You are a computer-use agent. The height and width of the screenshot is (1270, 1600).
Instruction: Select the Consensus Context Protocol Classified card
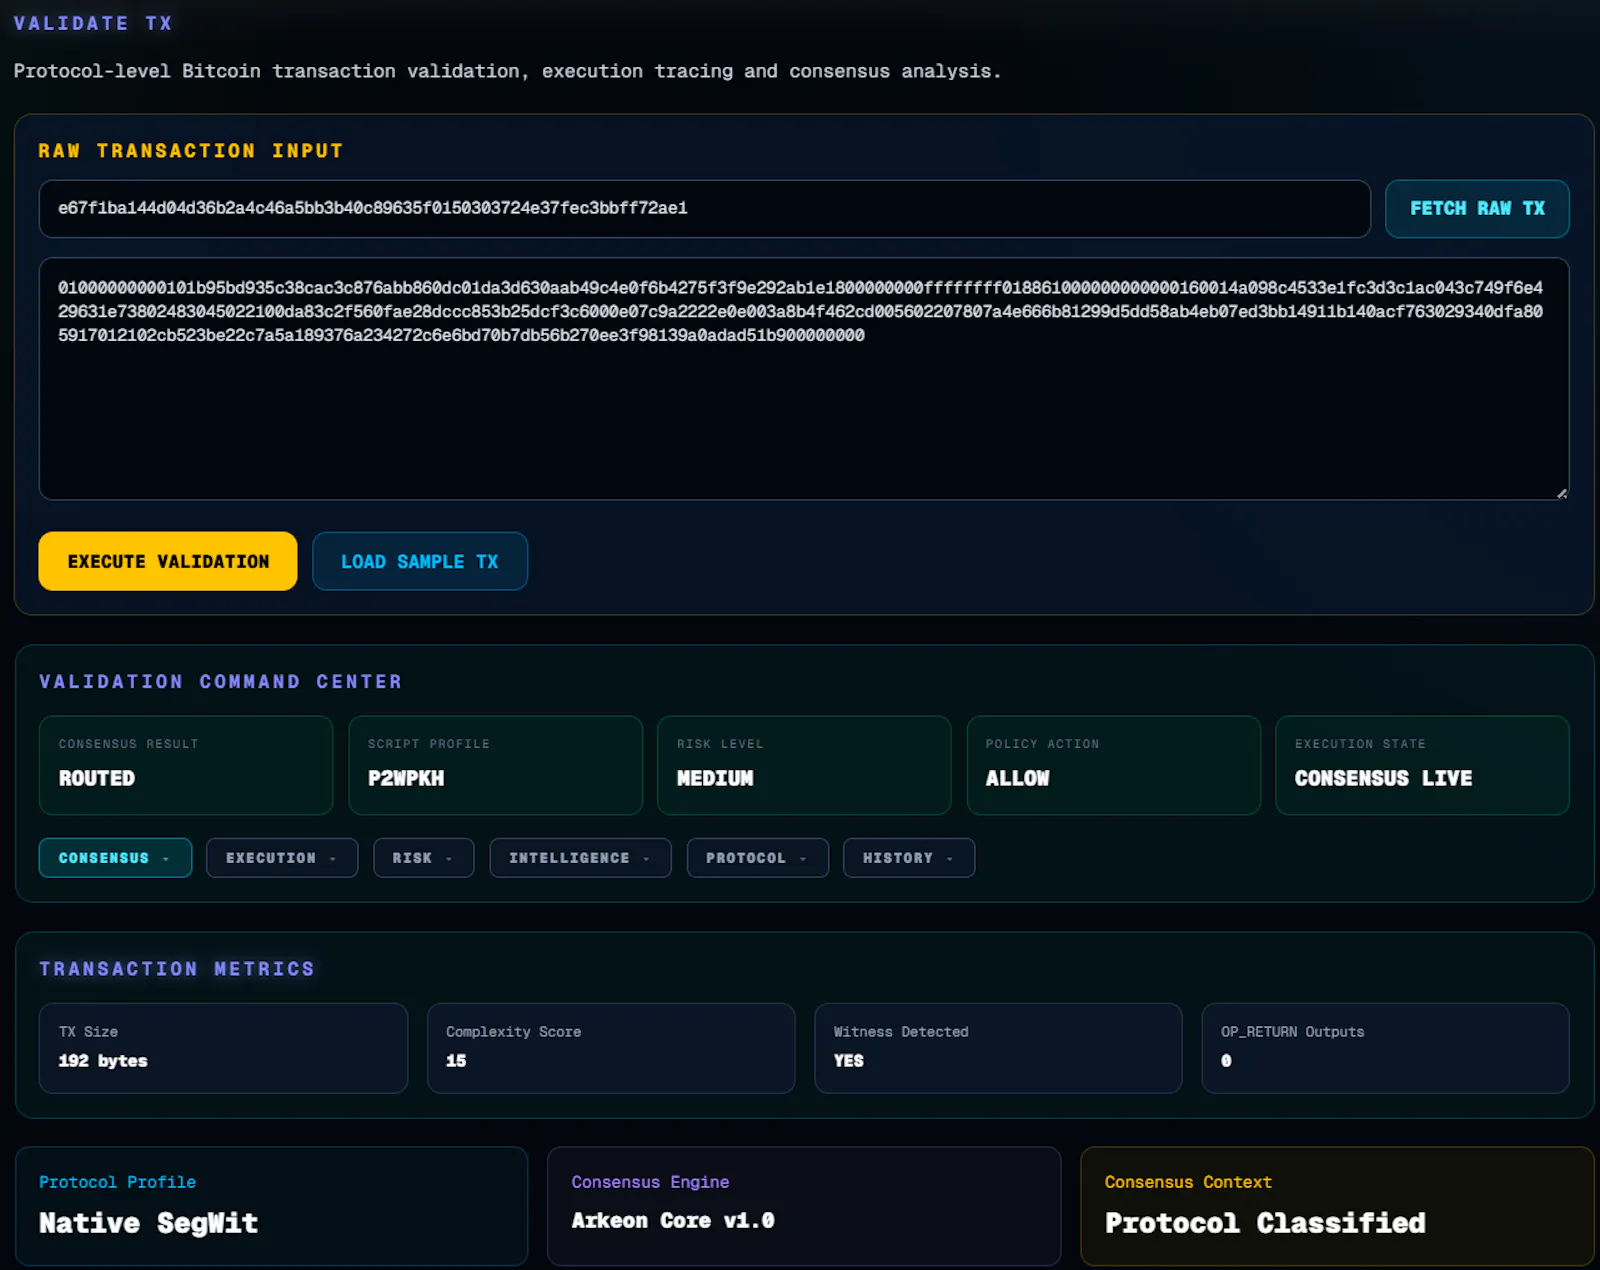click(1337, 1206)
